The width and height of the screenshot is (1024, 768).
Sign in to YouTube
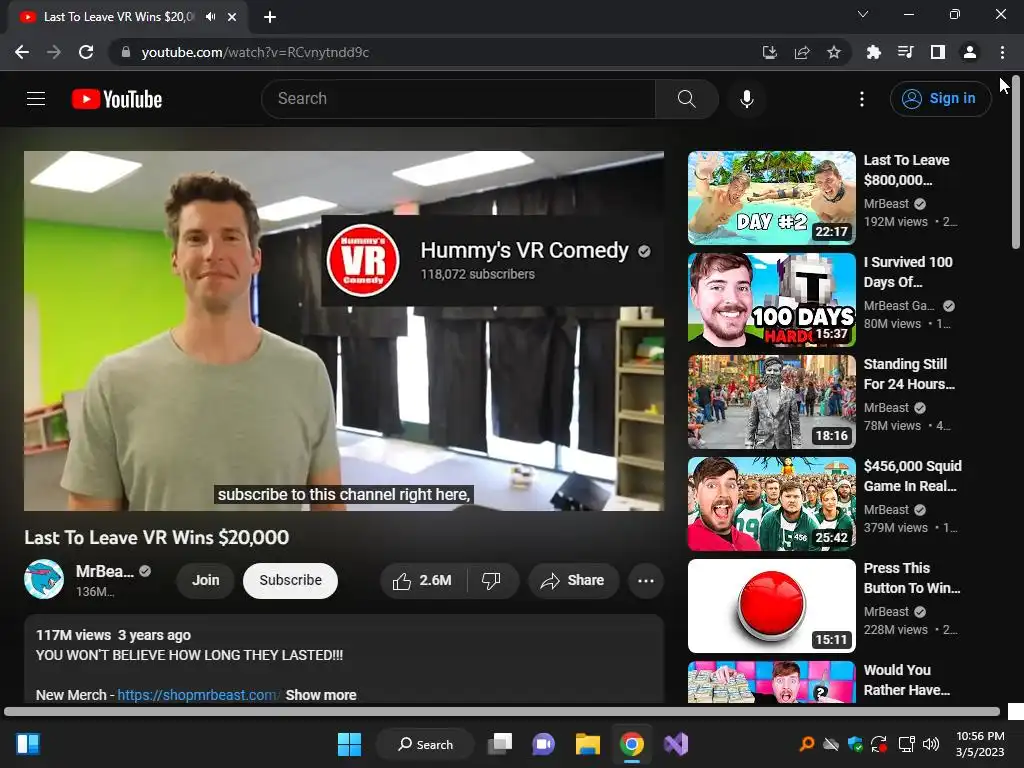click(940, 99)
